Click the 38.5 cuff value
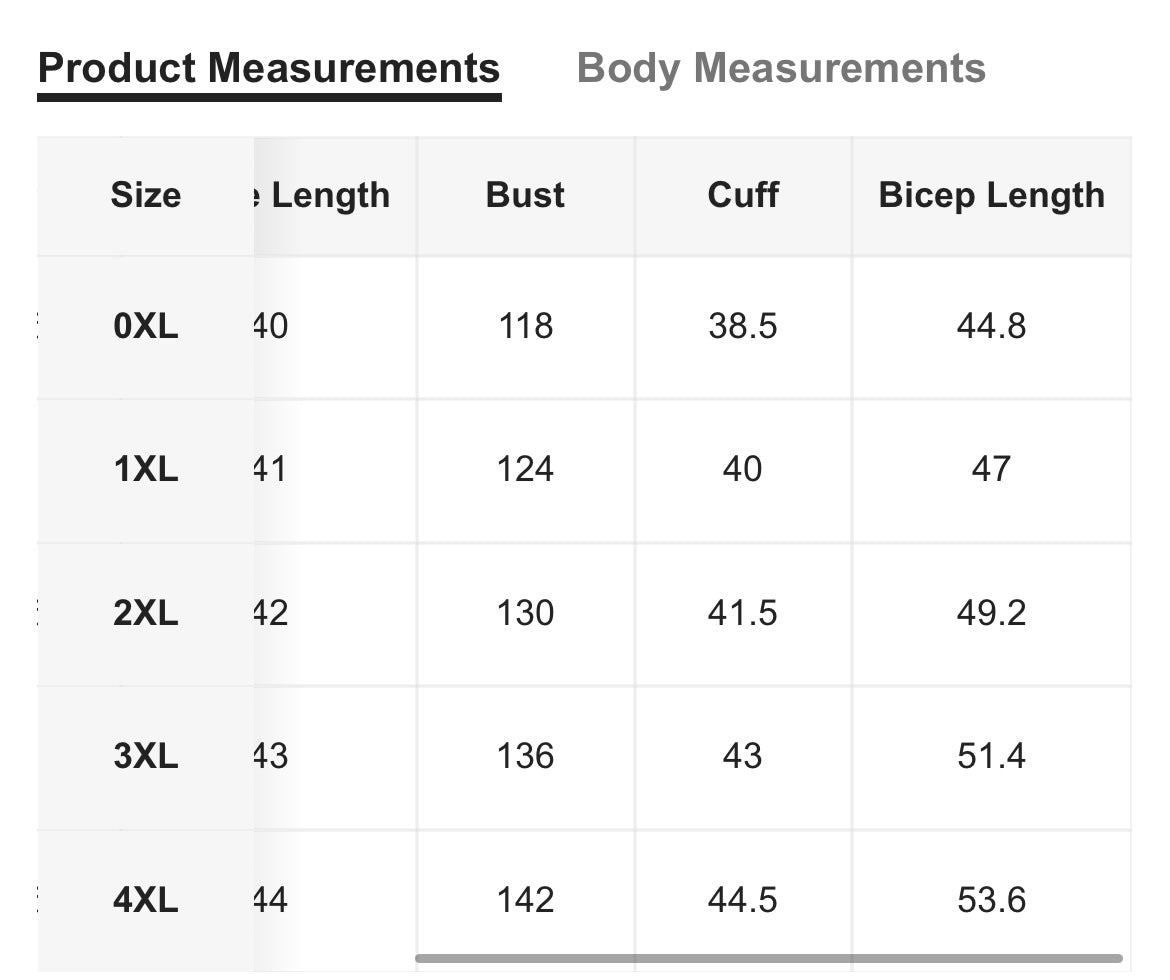1170x980 pixels. coord(743,327)
